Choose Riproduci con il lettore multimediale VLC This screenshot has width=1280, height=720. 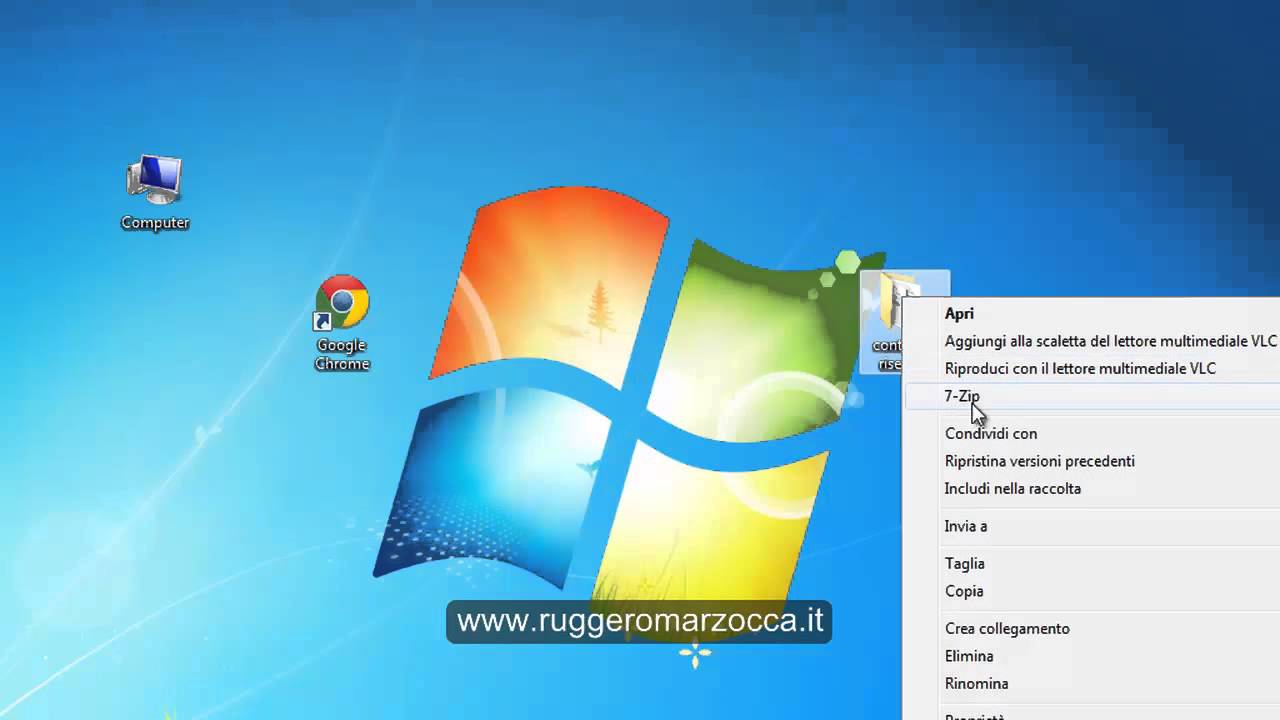point(1091,369)
